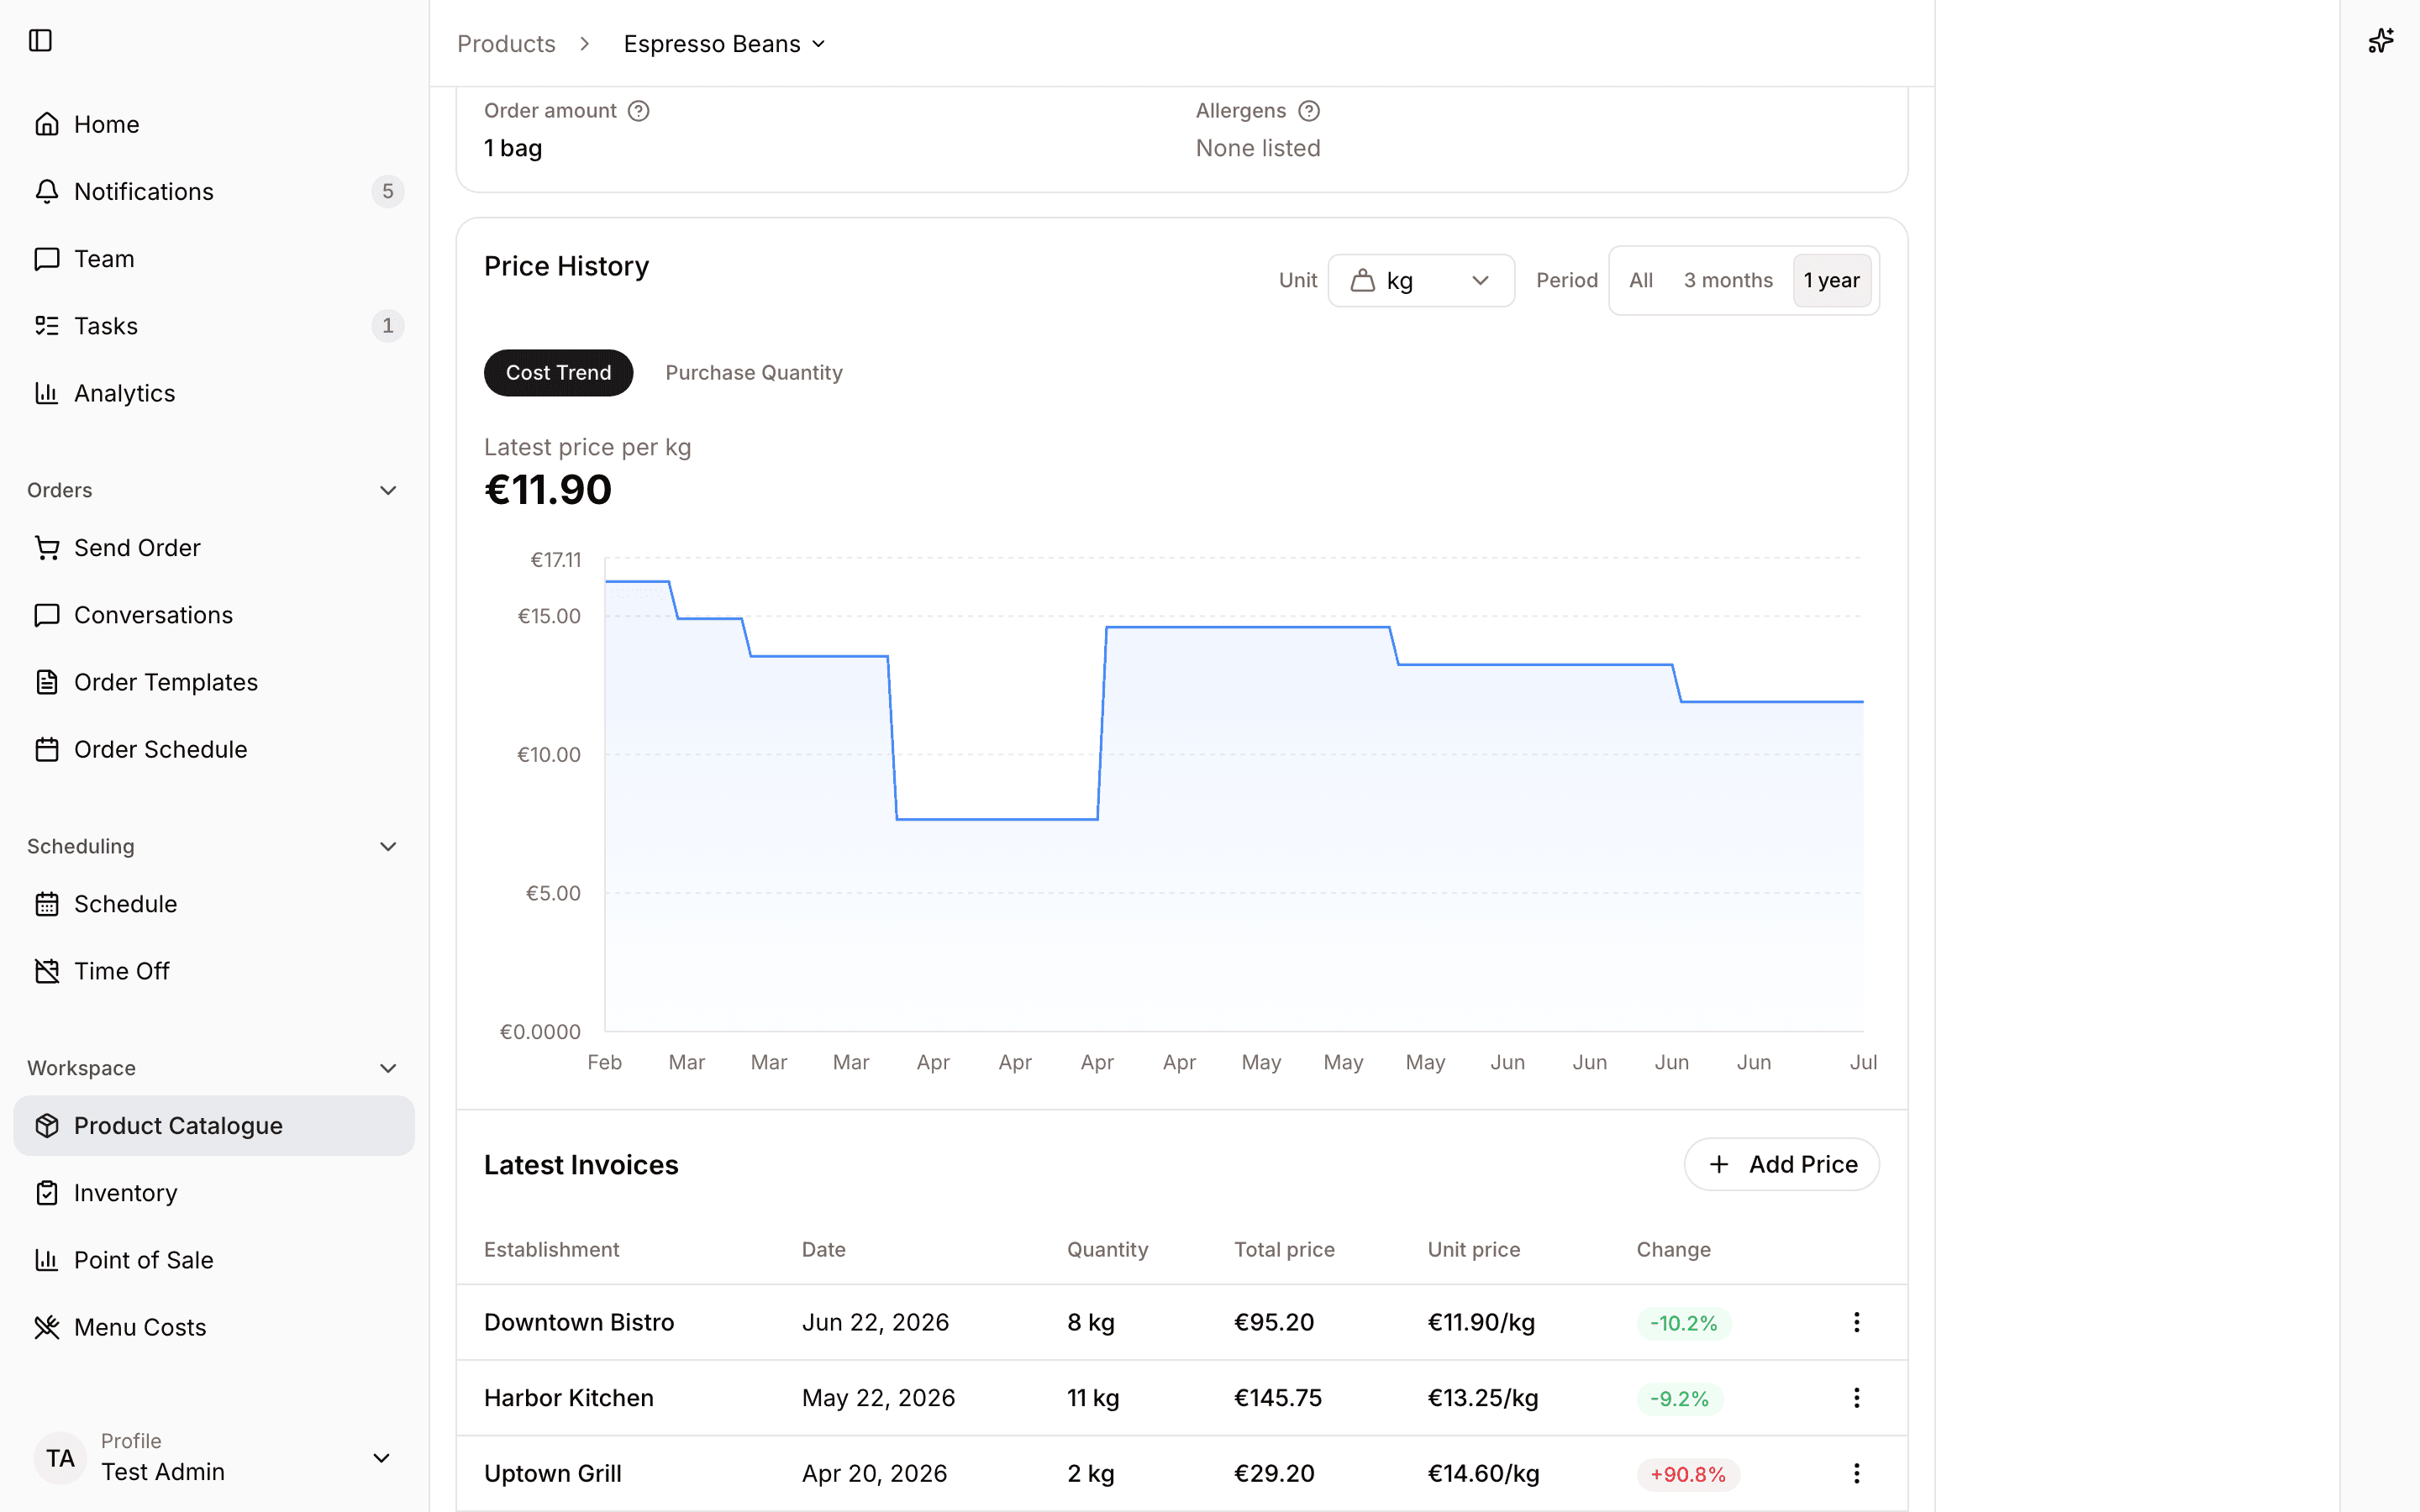The height and width of the screenshot is (1512, 2420).
Task: Collapse the Orders section chevron
Action: [x=388, y=490]
